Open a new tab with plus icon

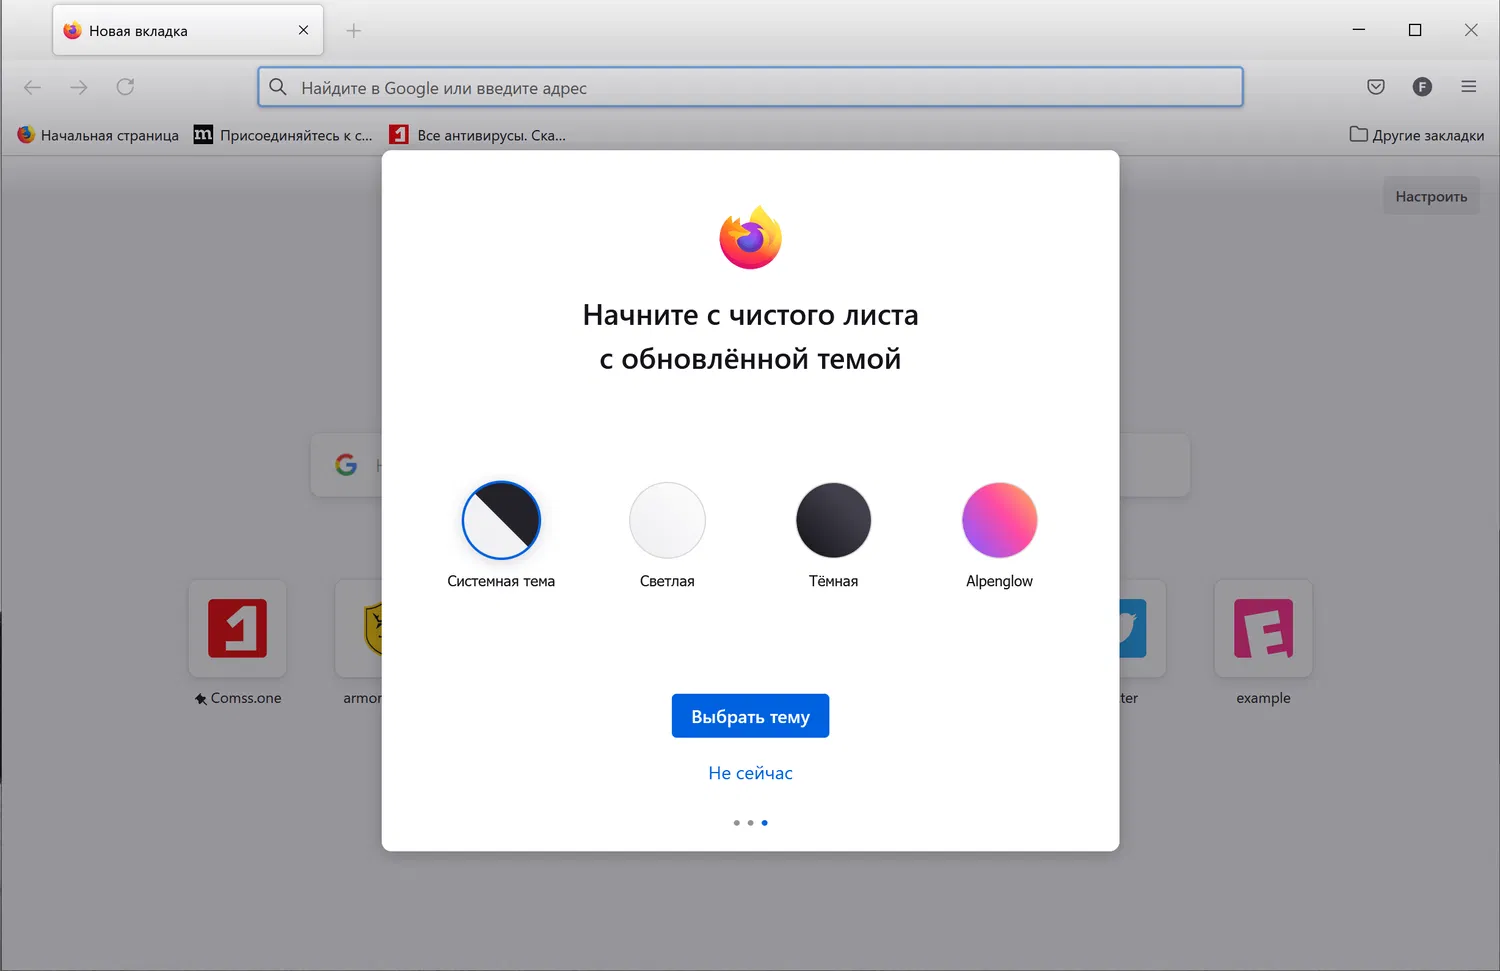tap(353, 31)
